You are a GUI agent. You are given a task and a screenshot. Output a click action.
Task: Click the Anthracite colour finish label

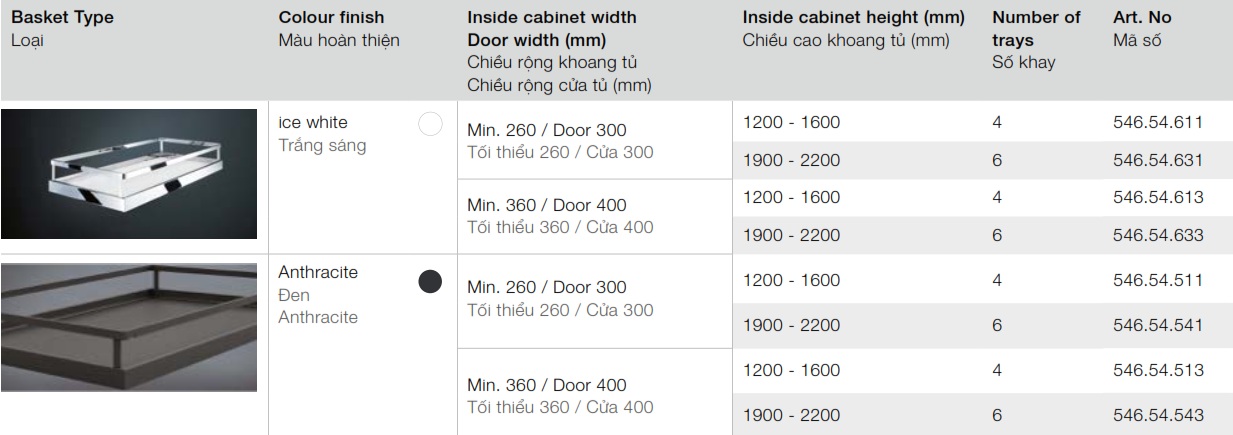coord(318,272)
